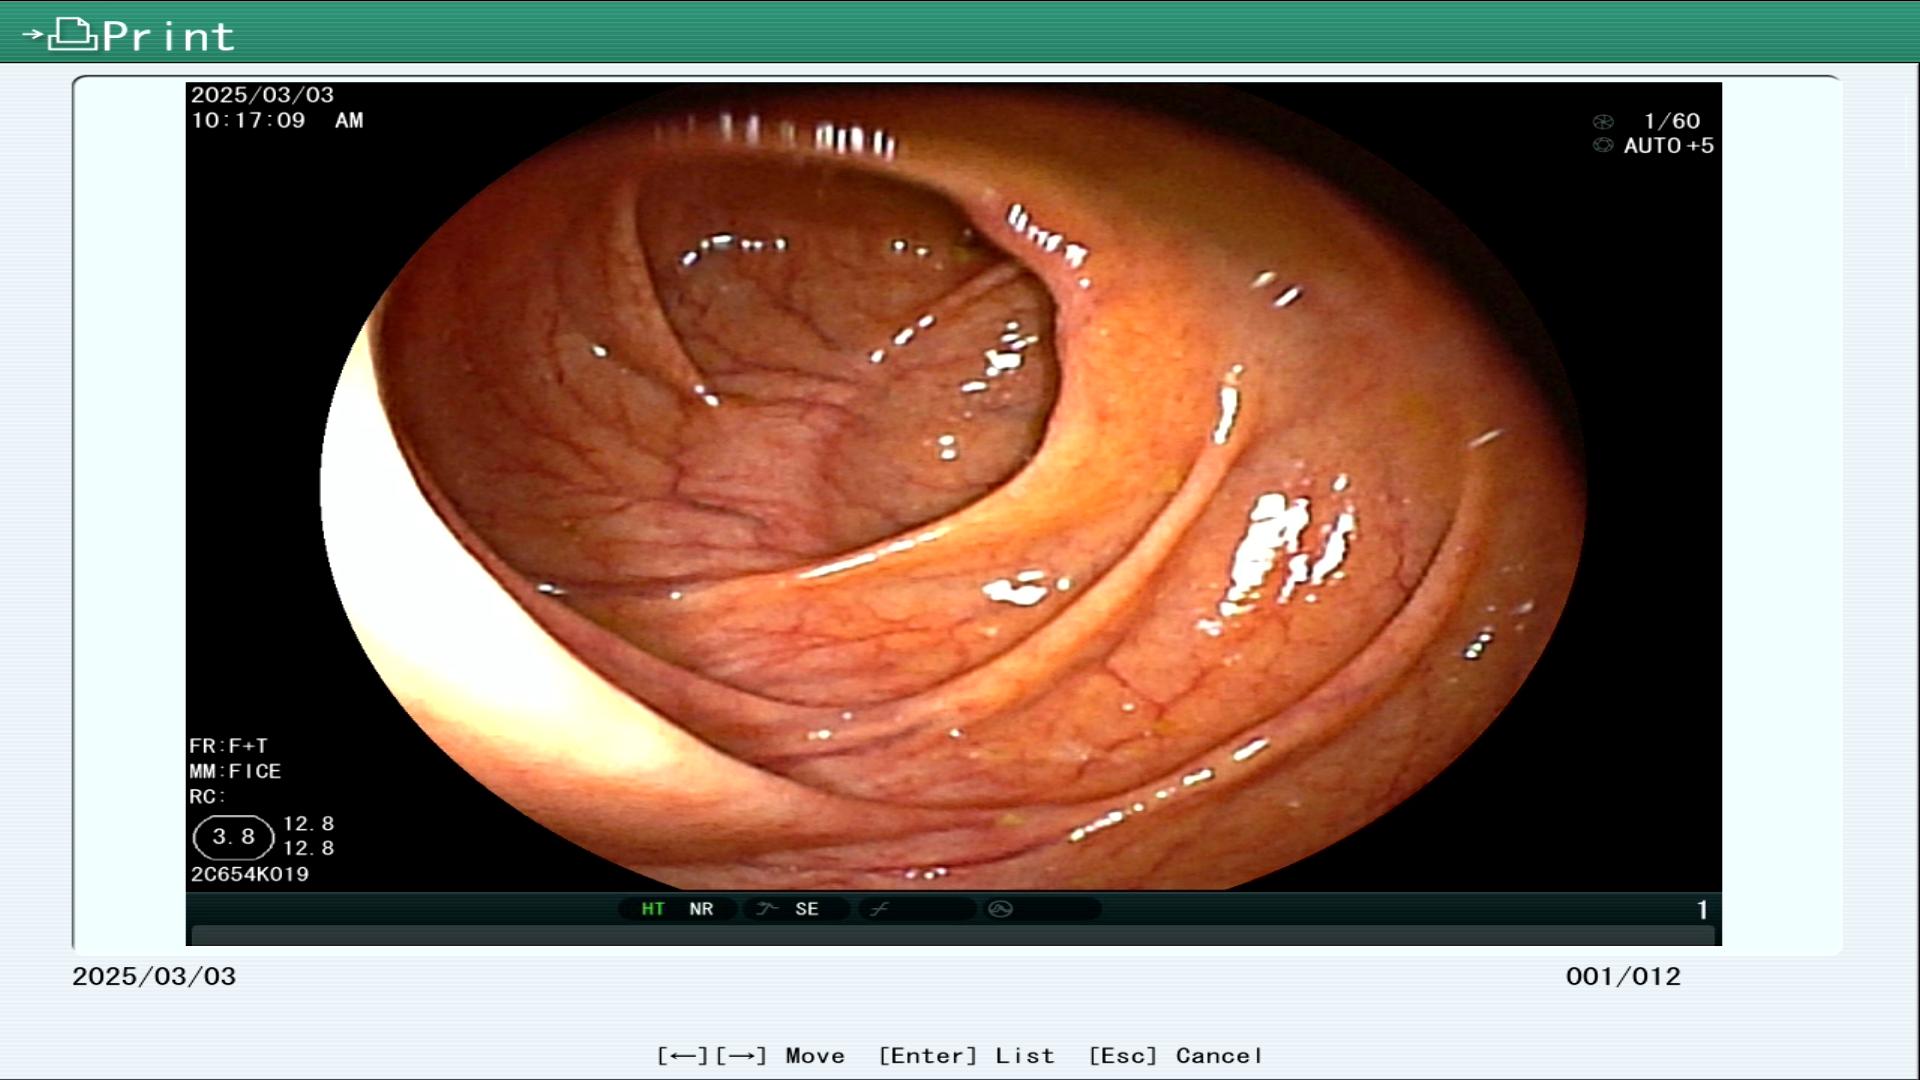Click the structure enhancement icon beside SE
This screenshot has width=1920, height=1080.
pos(767,909)
